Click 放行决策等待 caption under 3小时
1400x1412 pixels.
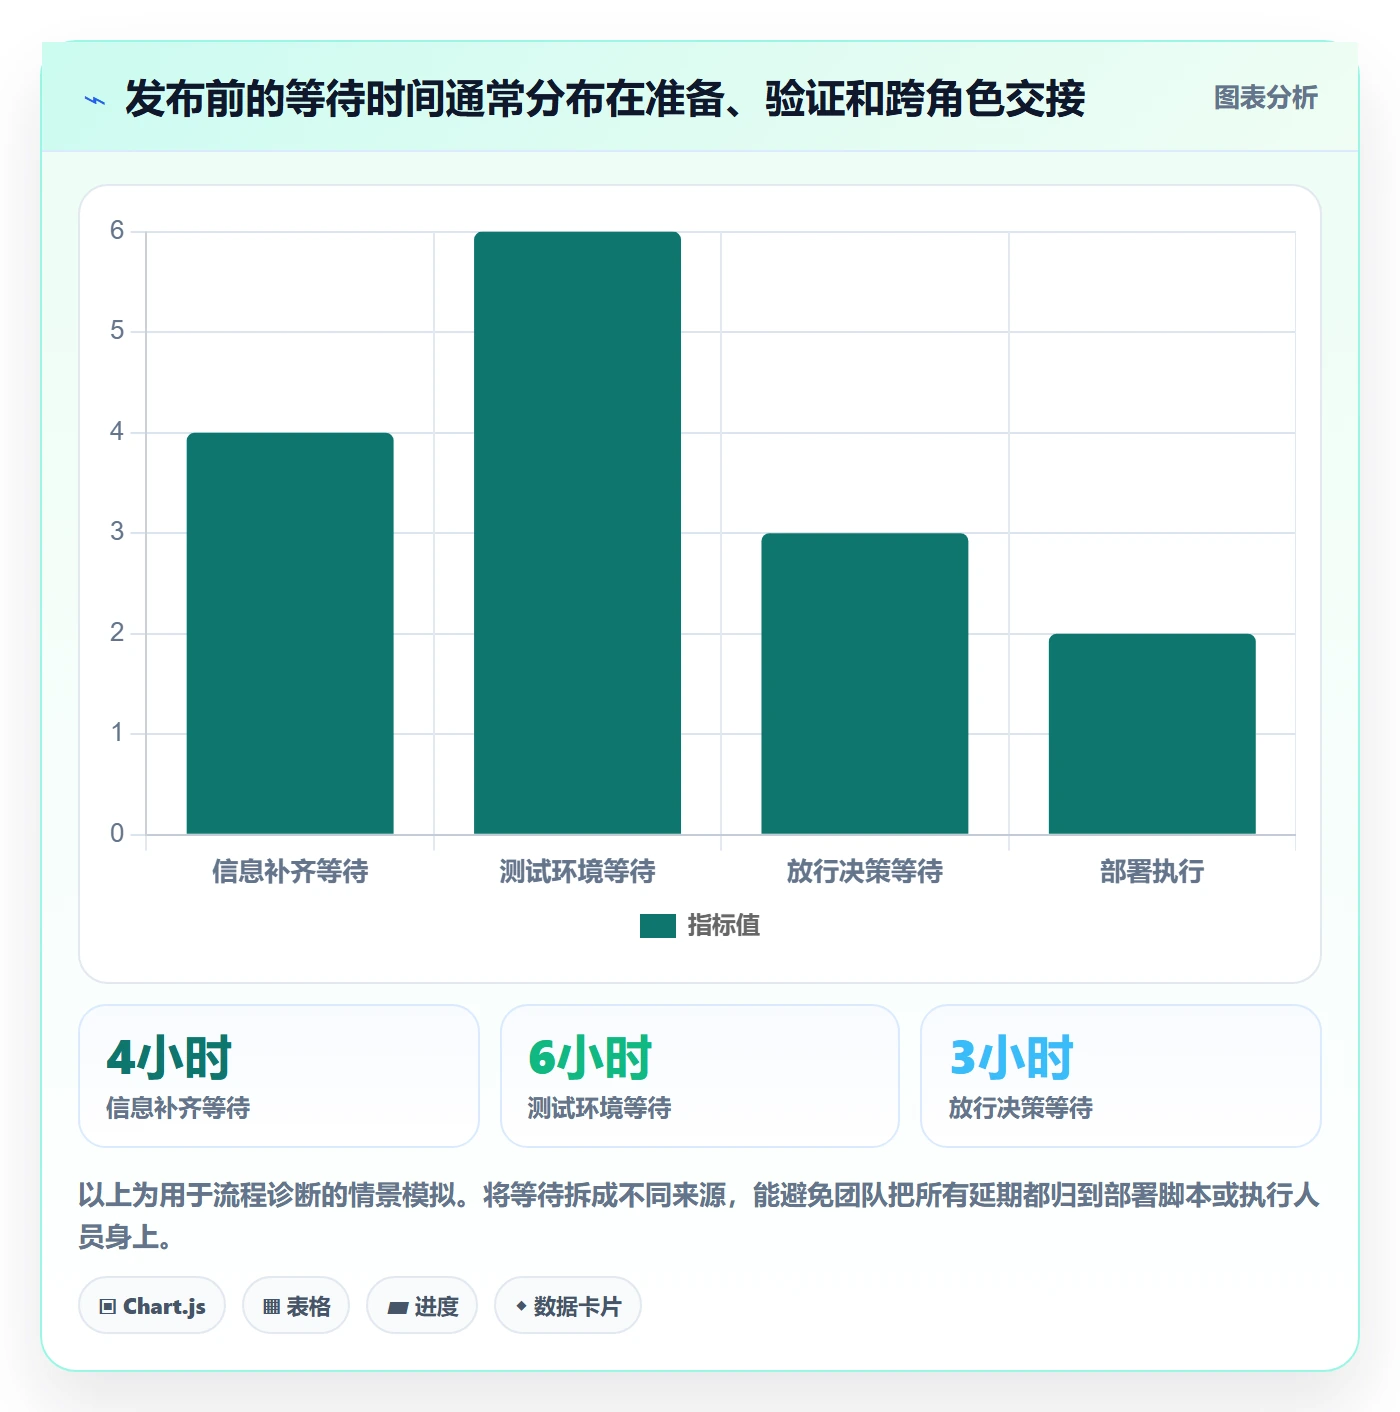pos(1020,1108)
